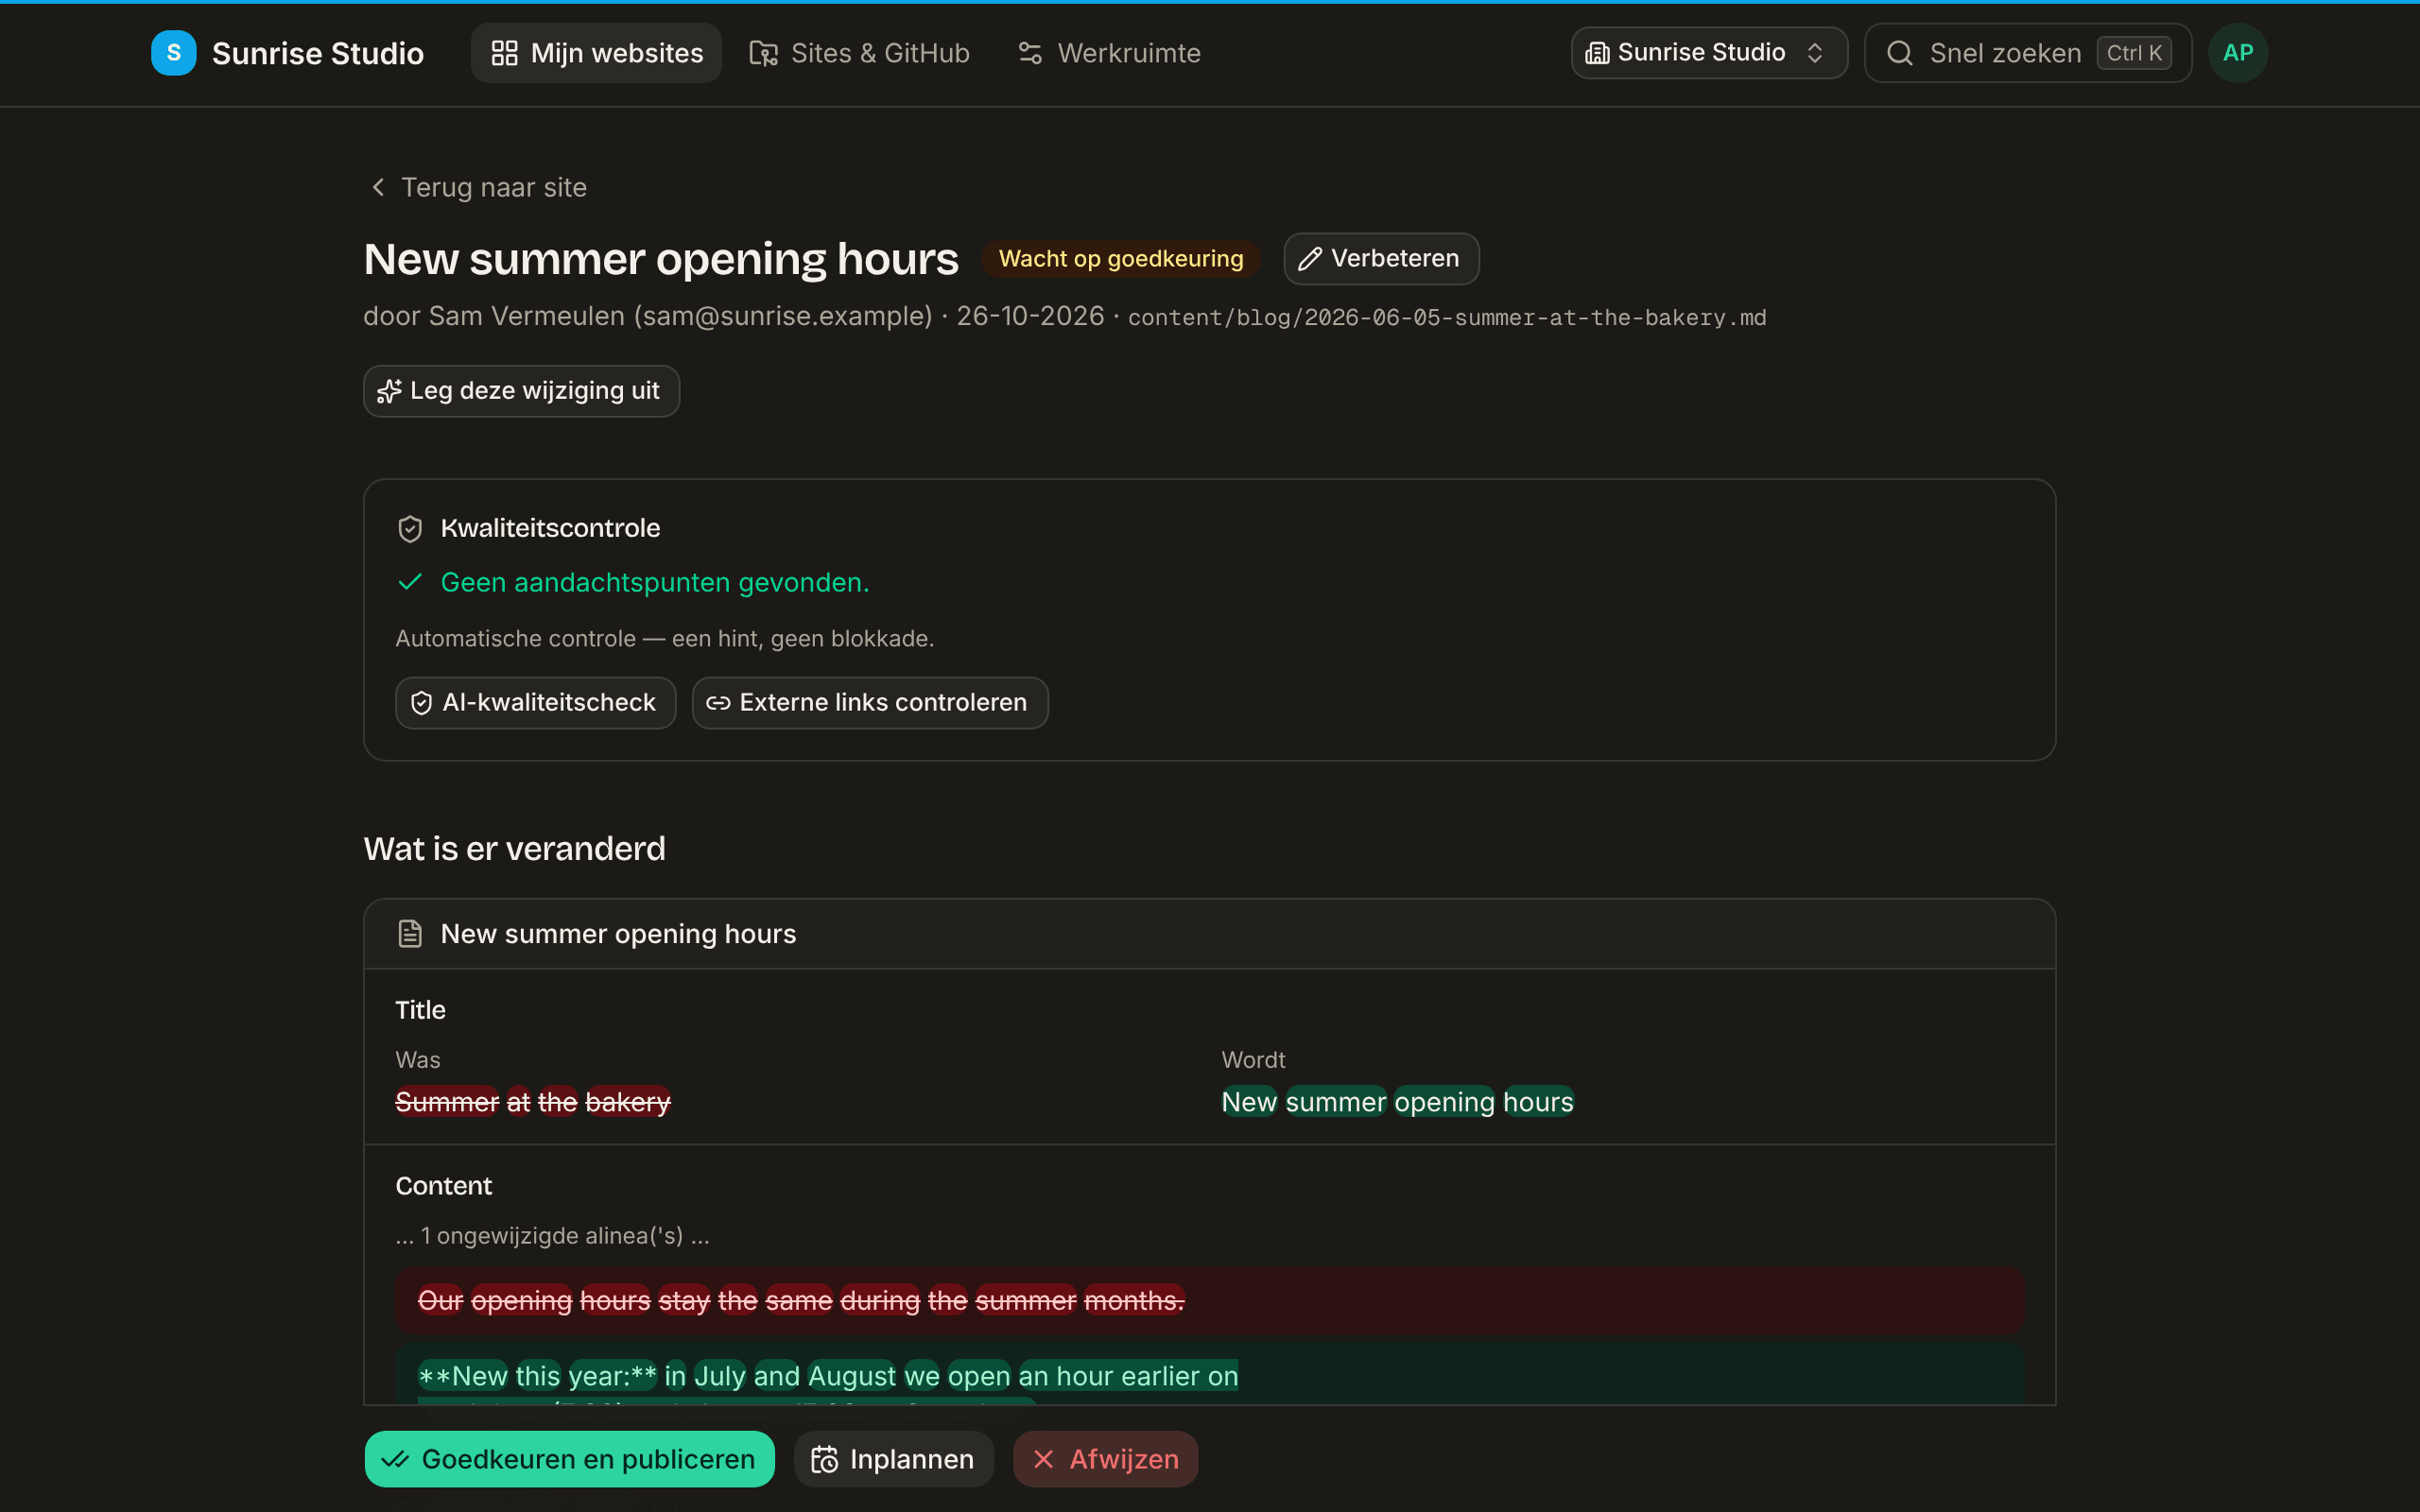This screenshot has height=1512, width=2420.
Task: Open the Werkruimte tab
Action: click(x=1109, y=53)
